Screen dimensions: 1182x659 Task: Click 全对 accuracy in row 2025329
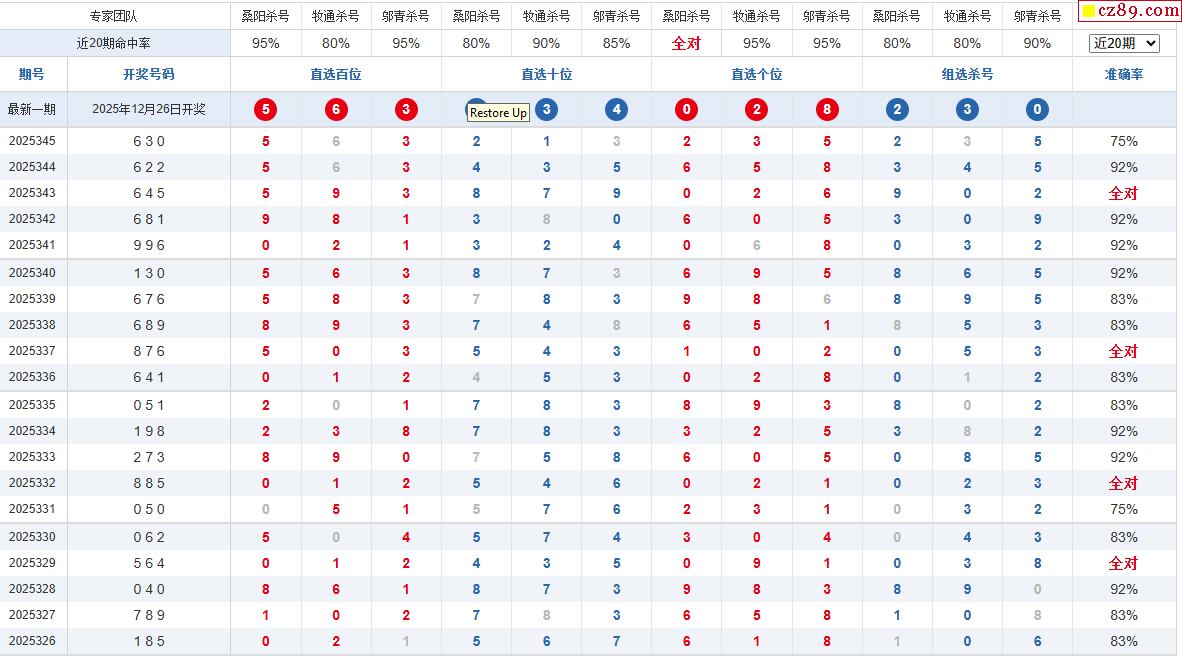point(1123,562)
